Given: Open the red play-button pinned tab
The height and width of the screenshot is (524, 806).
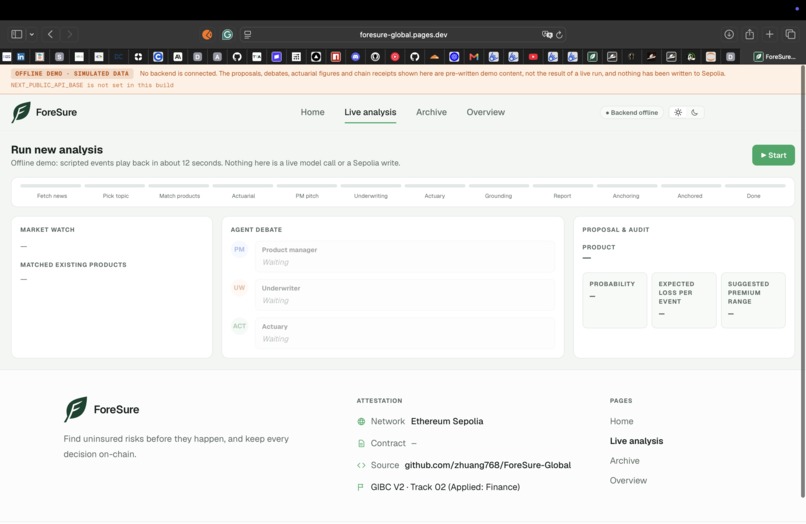Looking at the screenshot, I should pos(395,57).
